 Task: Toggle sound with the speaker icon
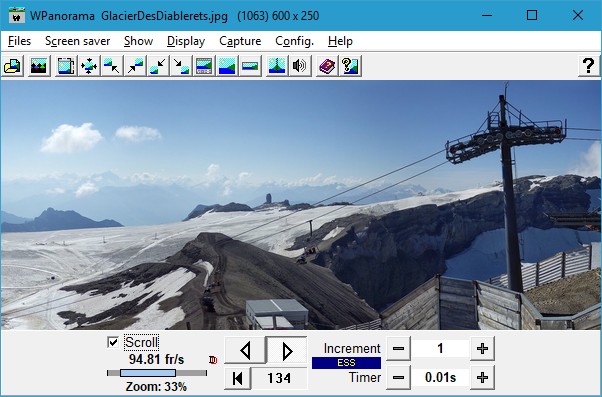click(300, 66)
